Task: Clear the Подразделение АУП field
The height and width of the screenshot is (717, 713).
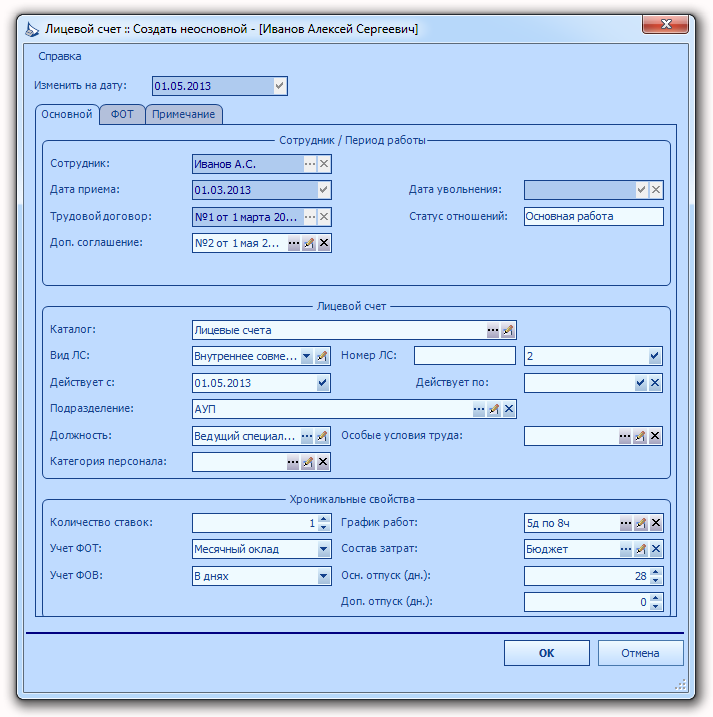Action: 509,409
